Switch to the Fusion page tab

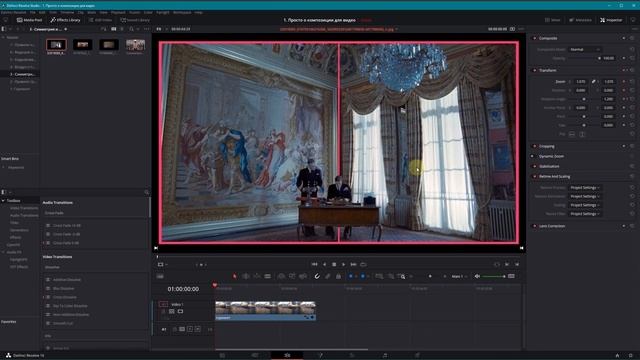click(x=320, y=356)
